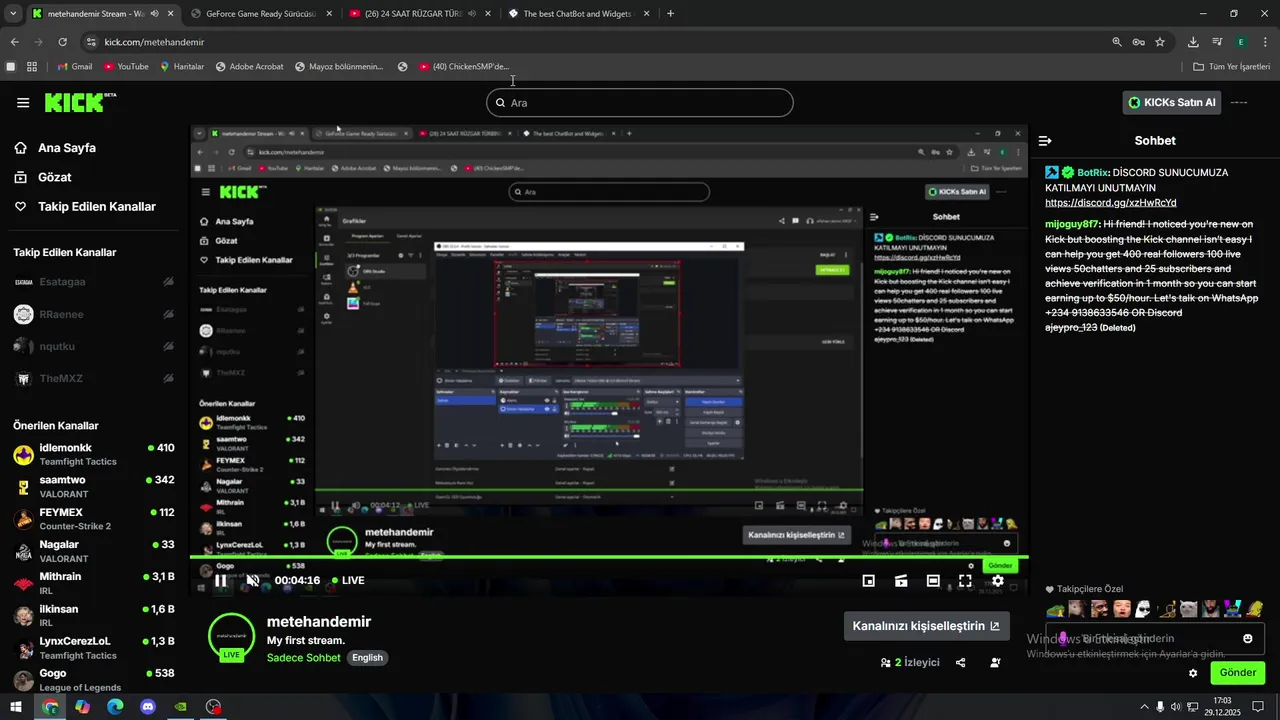Open nqutku followed channel
Image resolution: width=1280 pixels, height=720 pixels.
point(94,346)
